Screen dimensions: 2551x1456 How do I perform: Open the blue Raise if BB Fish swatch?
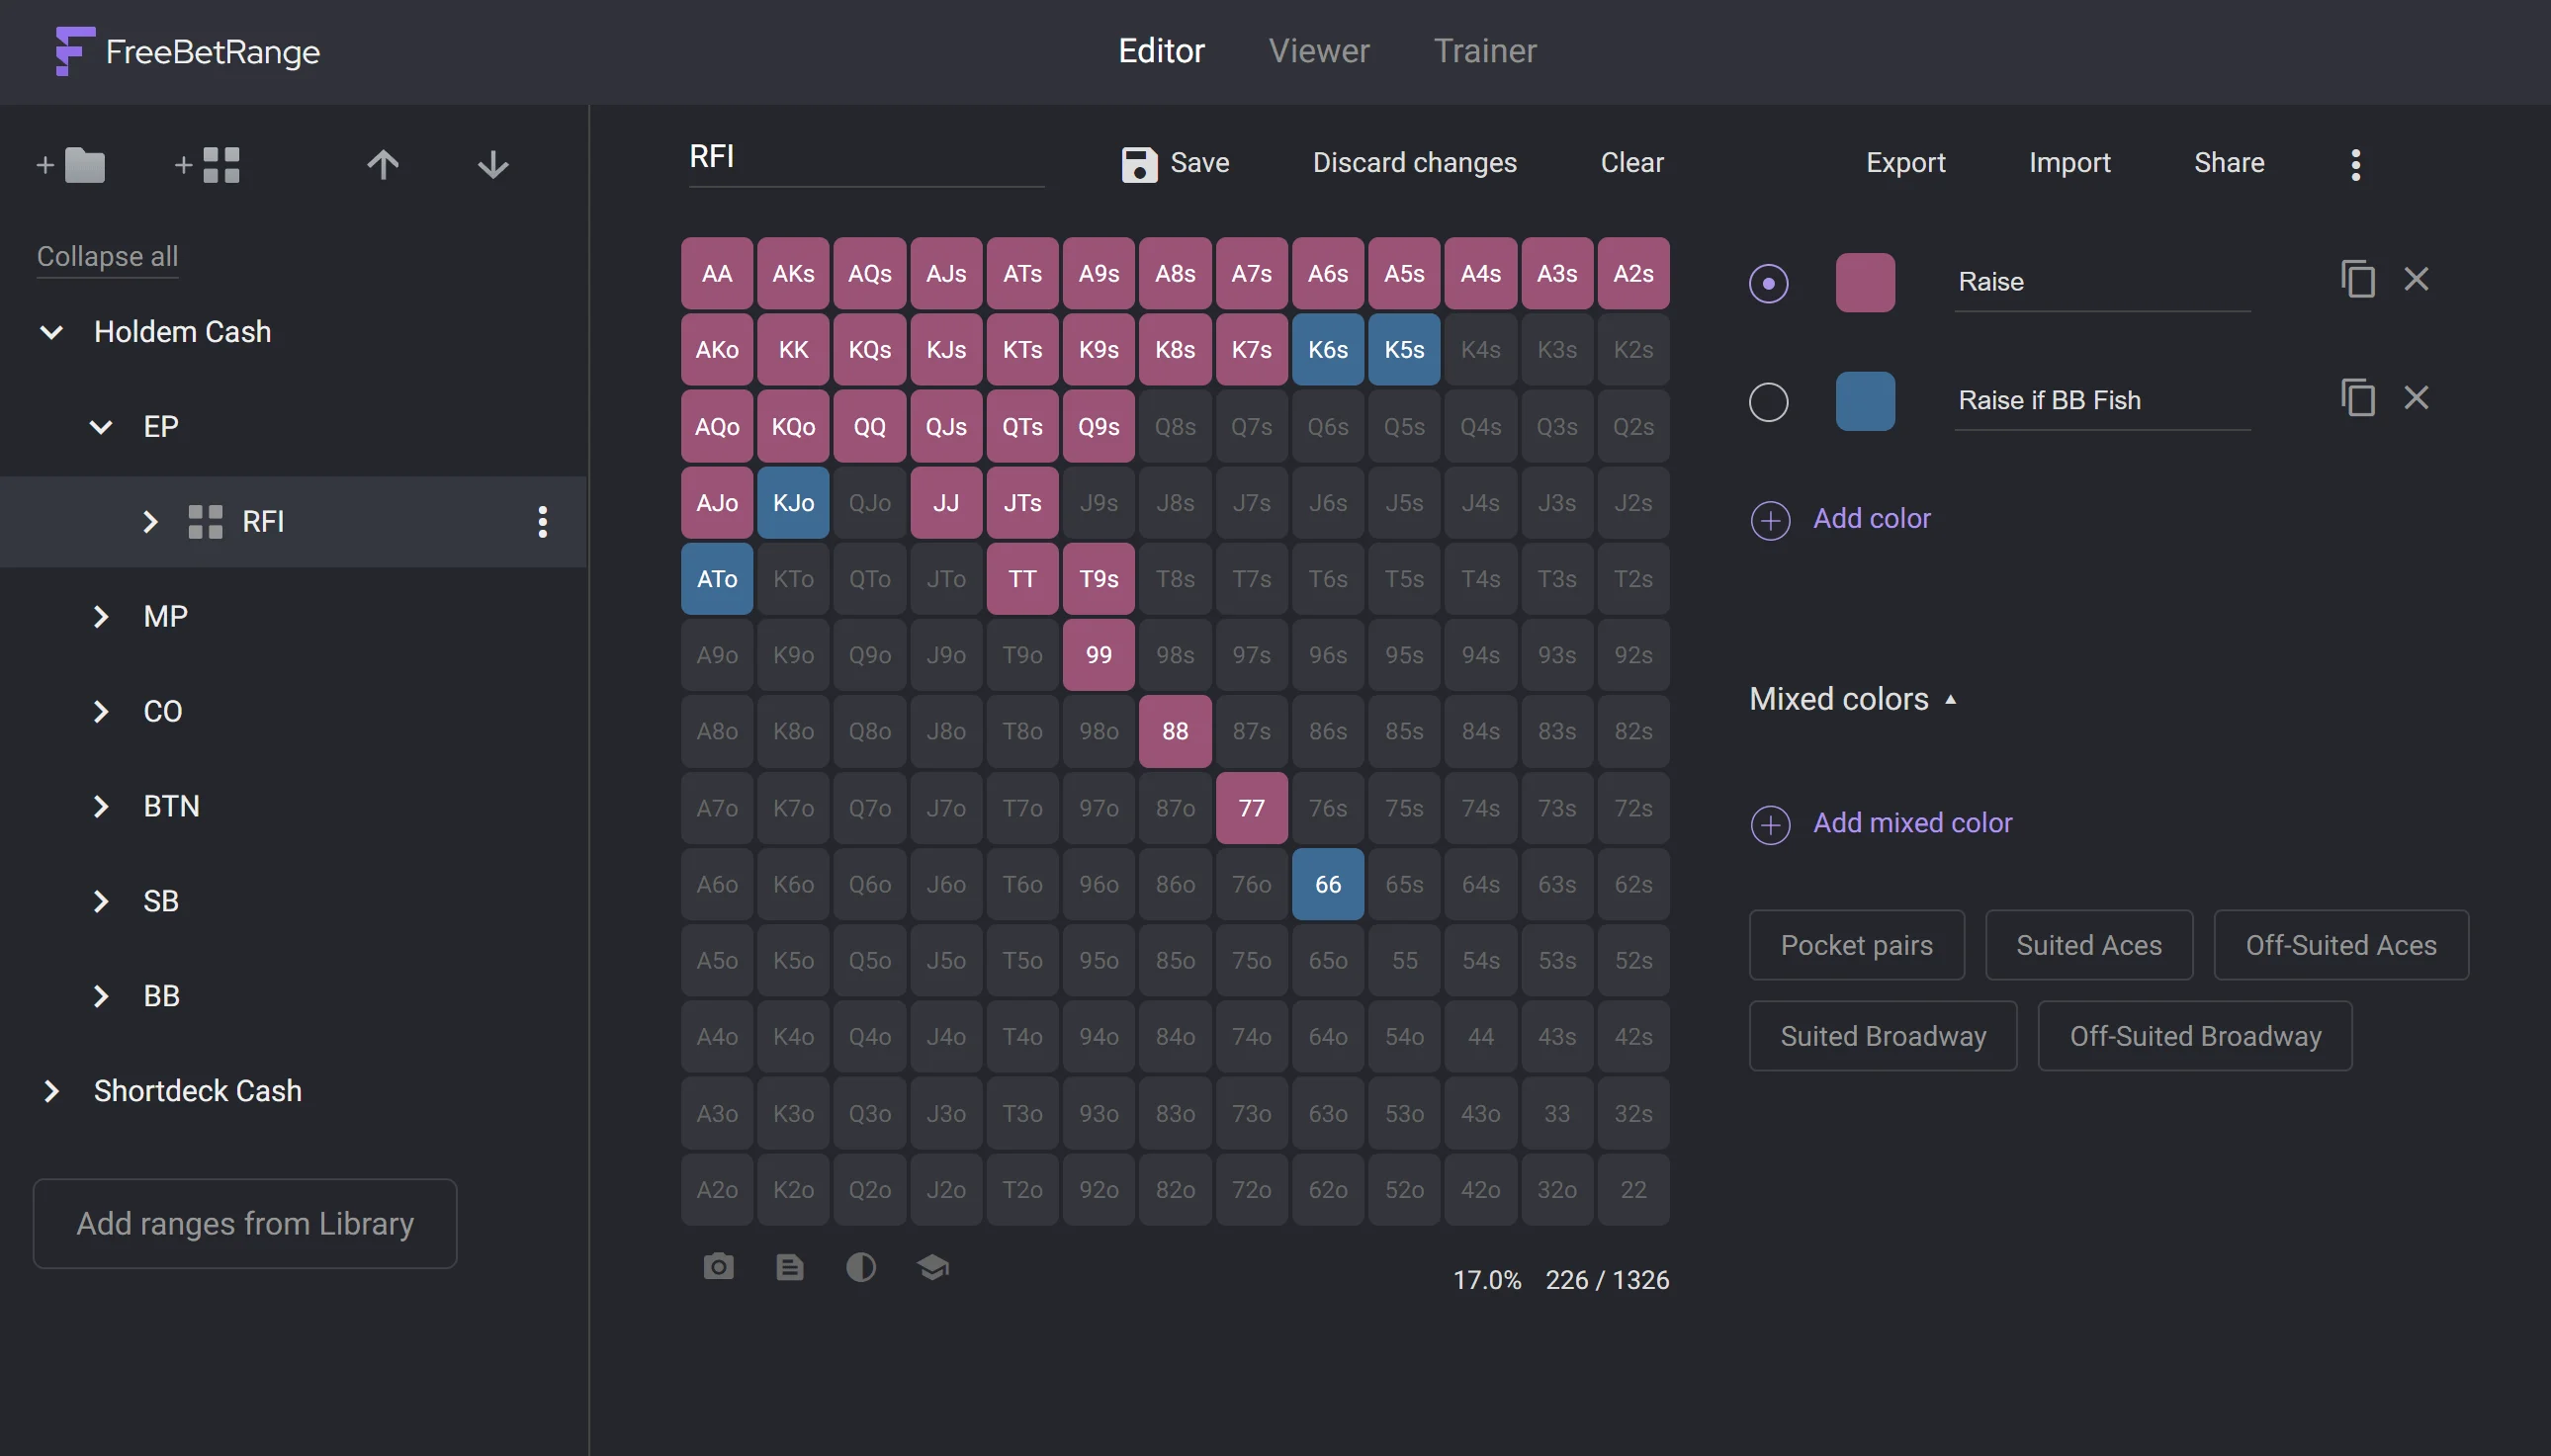pos(1864,401)
